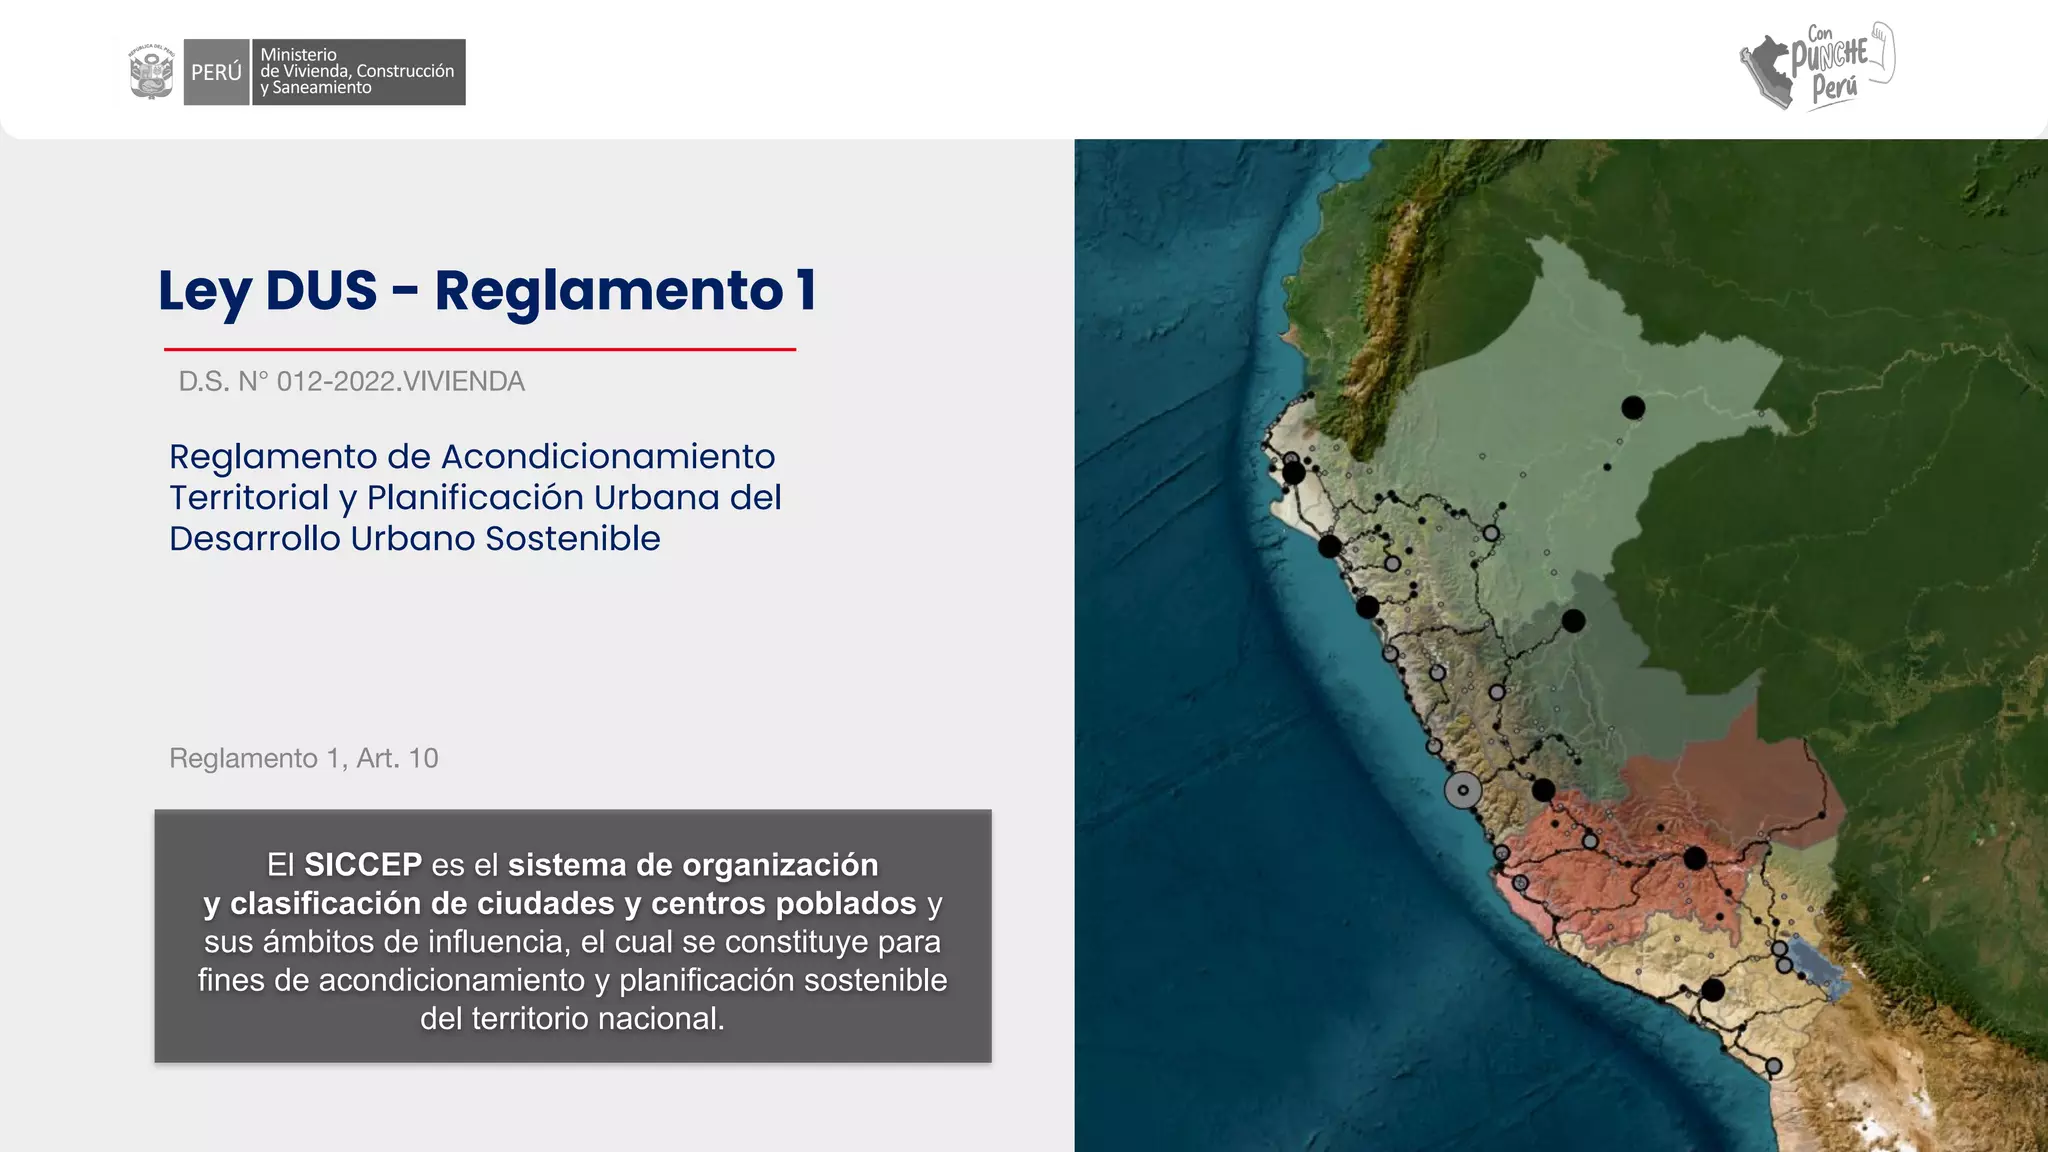Screen dimensions: 2048x1152
Task: Click the Ministerio de Vivienda, Construcción y Saneamiento label
Action: [357, 72]
